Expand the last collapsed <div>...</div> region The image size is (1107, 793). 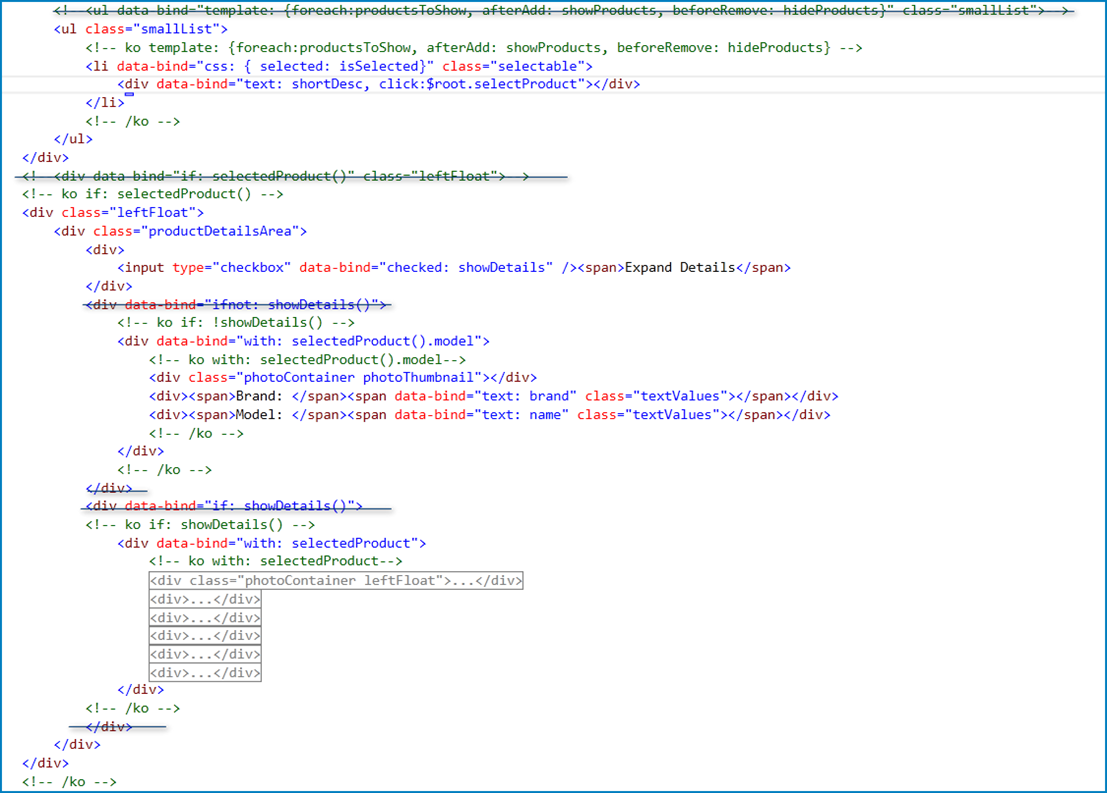click(205, 673)
